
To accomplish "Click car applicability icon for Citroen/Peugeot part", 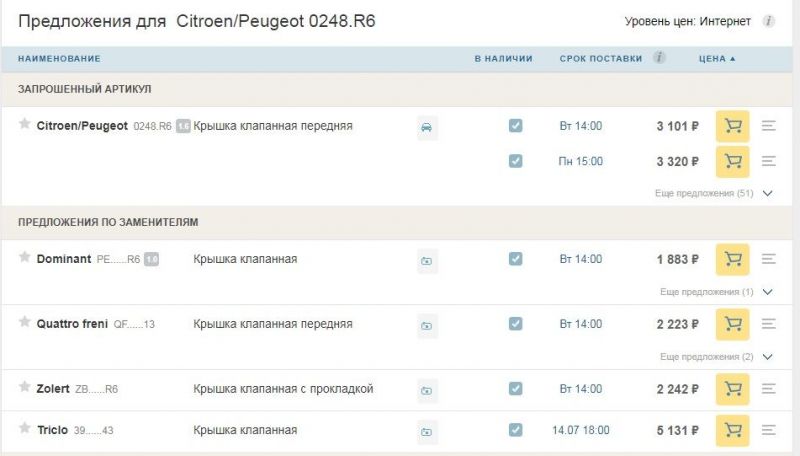I will tap(427, 127).
